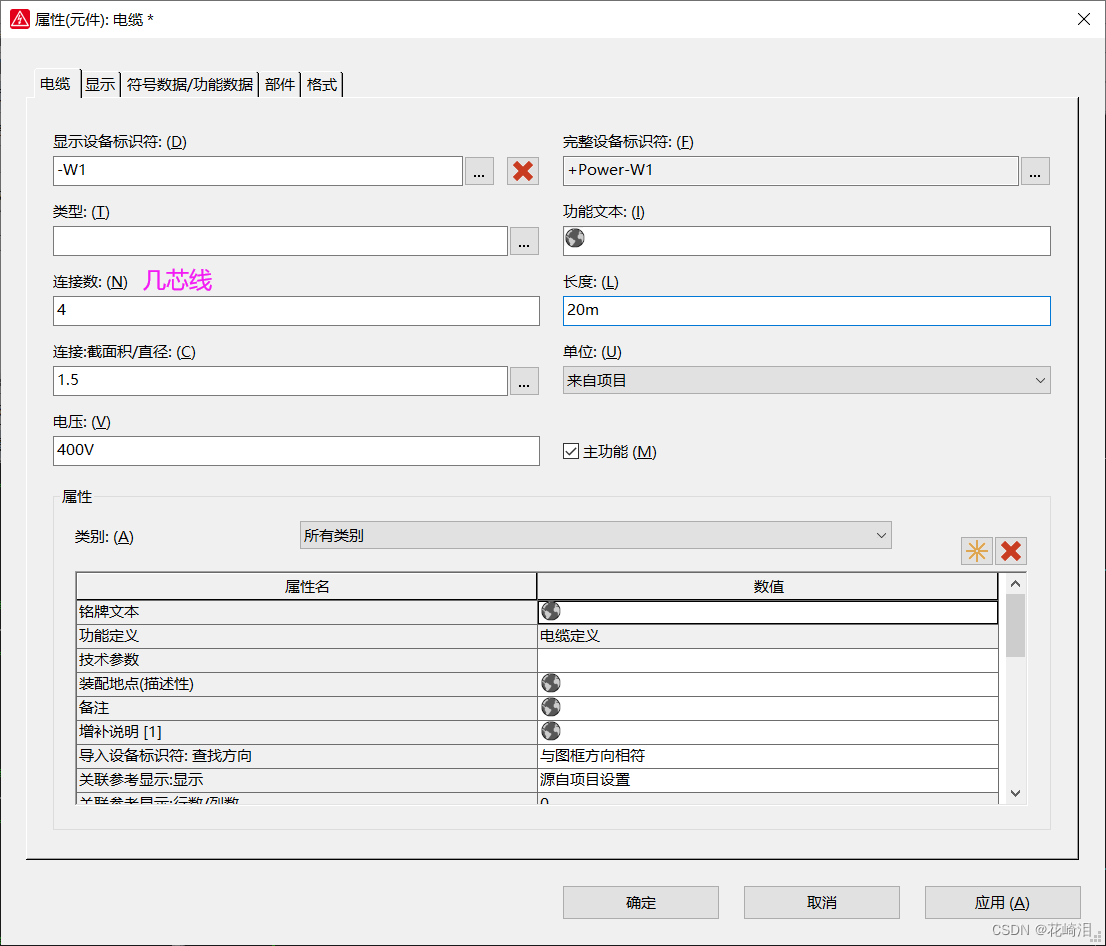Toggle the 主功能 checkbox
This screenshot has width=1106, height=946.
[x=571, y=451]
